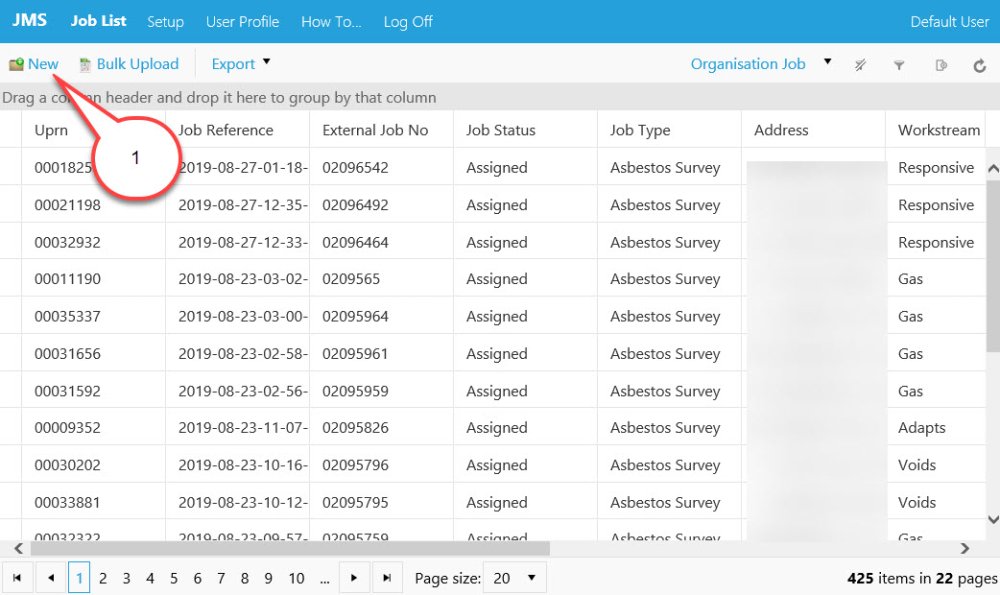Go to page 3
The height and width of the screenshot is (595, 1000).
click(x=126, y=578)
